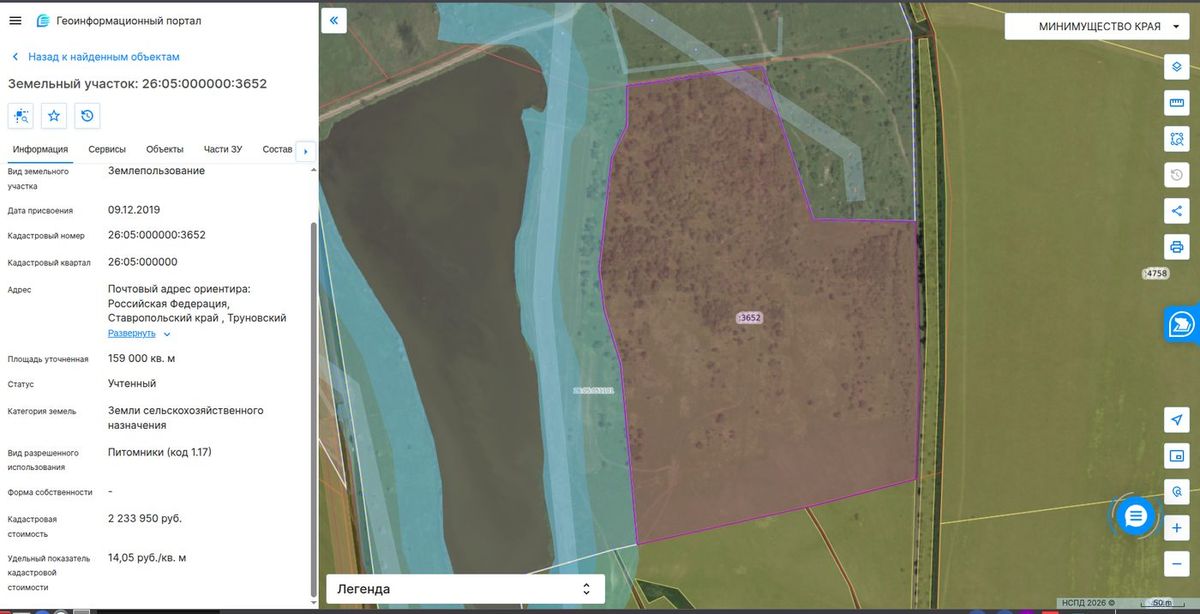1200x614 pixels.
Task: Open the map layers panel
Action: 1176,66
